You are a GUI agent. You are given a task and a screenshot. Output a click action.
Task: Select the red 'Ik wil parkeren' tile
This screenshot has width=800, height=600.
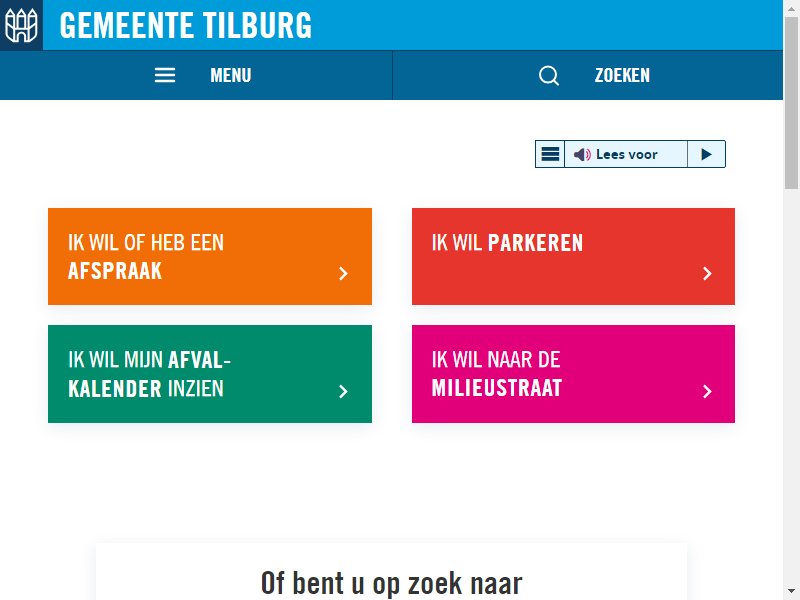click(573, 256)
